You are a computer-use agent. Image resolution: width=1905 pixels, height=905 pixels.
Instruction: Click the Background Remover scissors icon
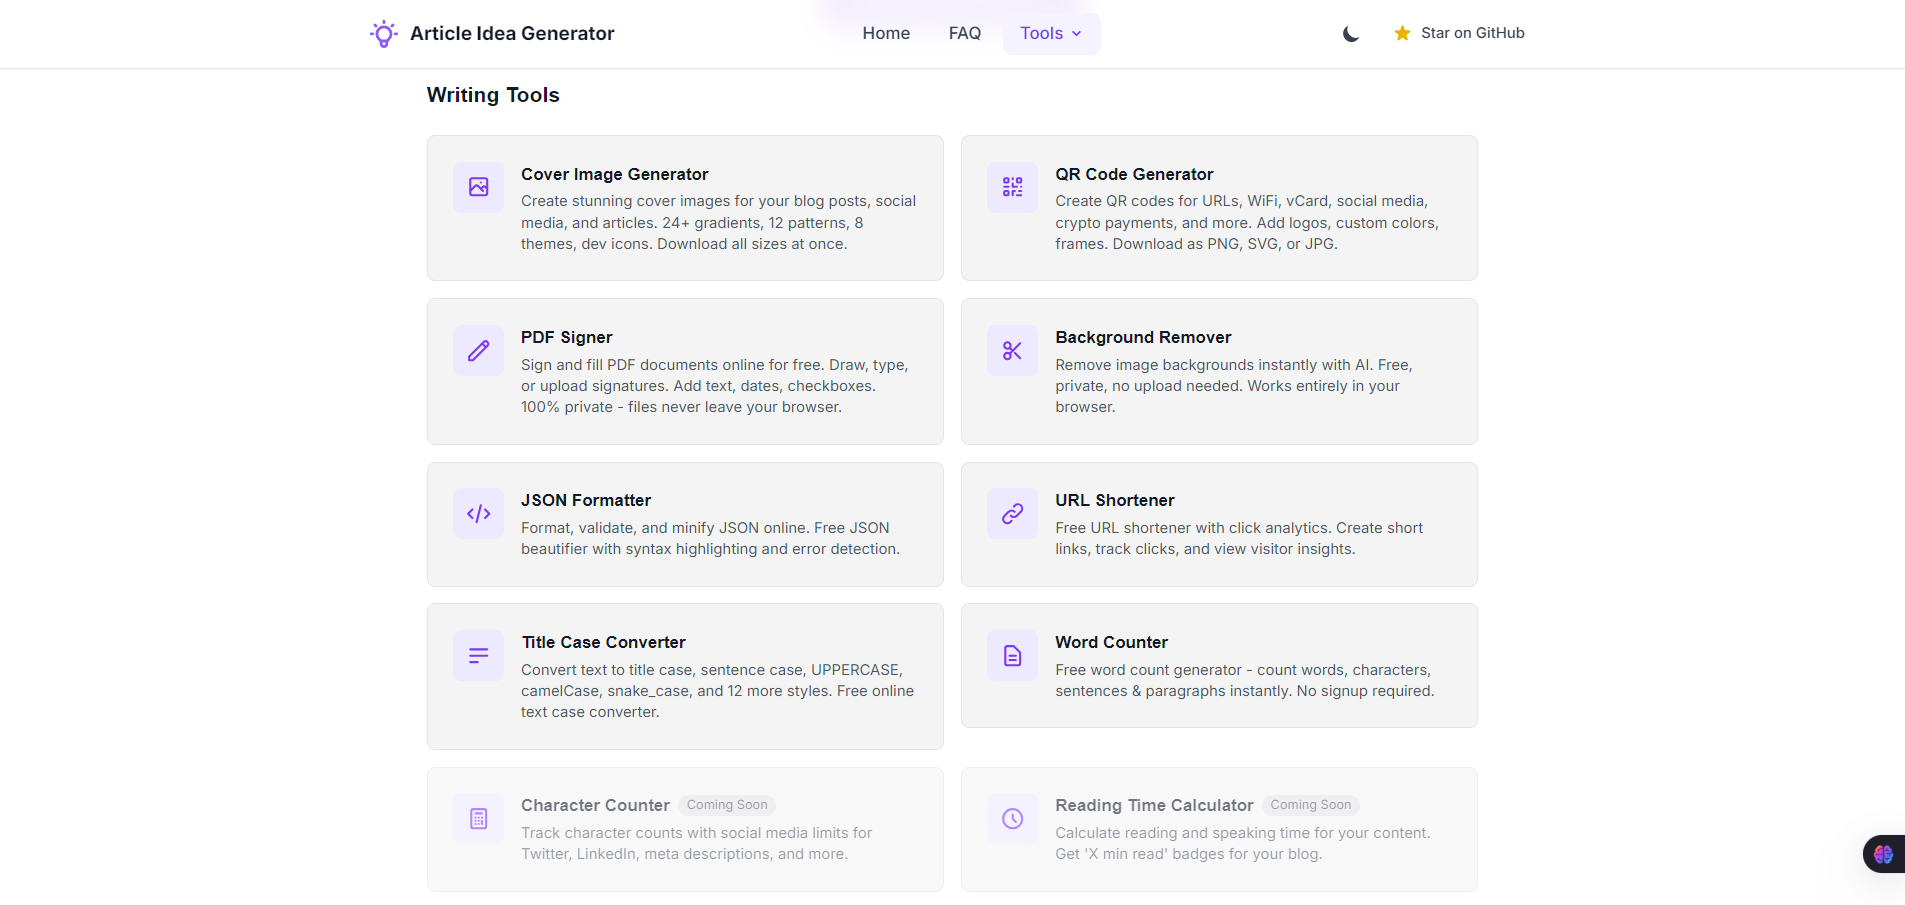click(x=1011, y=350)
